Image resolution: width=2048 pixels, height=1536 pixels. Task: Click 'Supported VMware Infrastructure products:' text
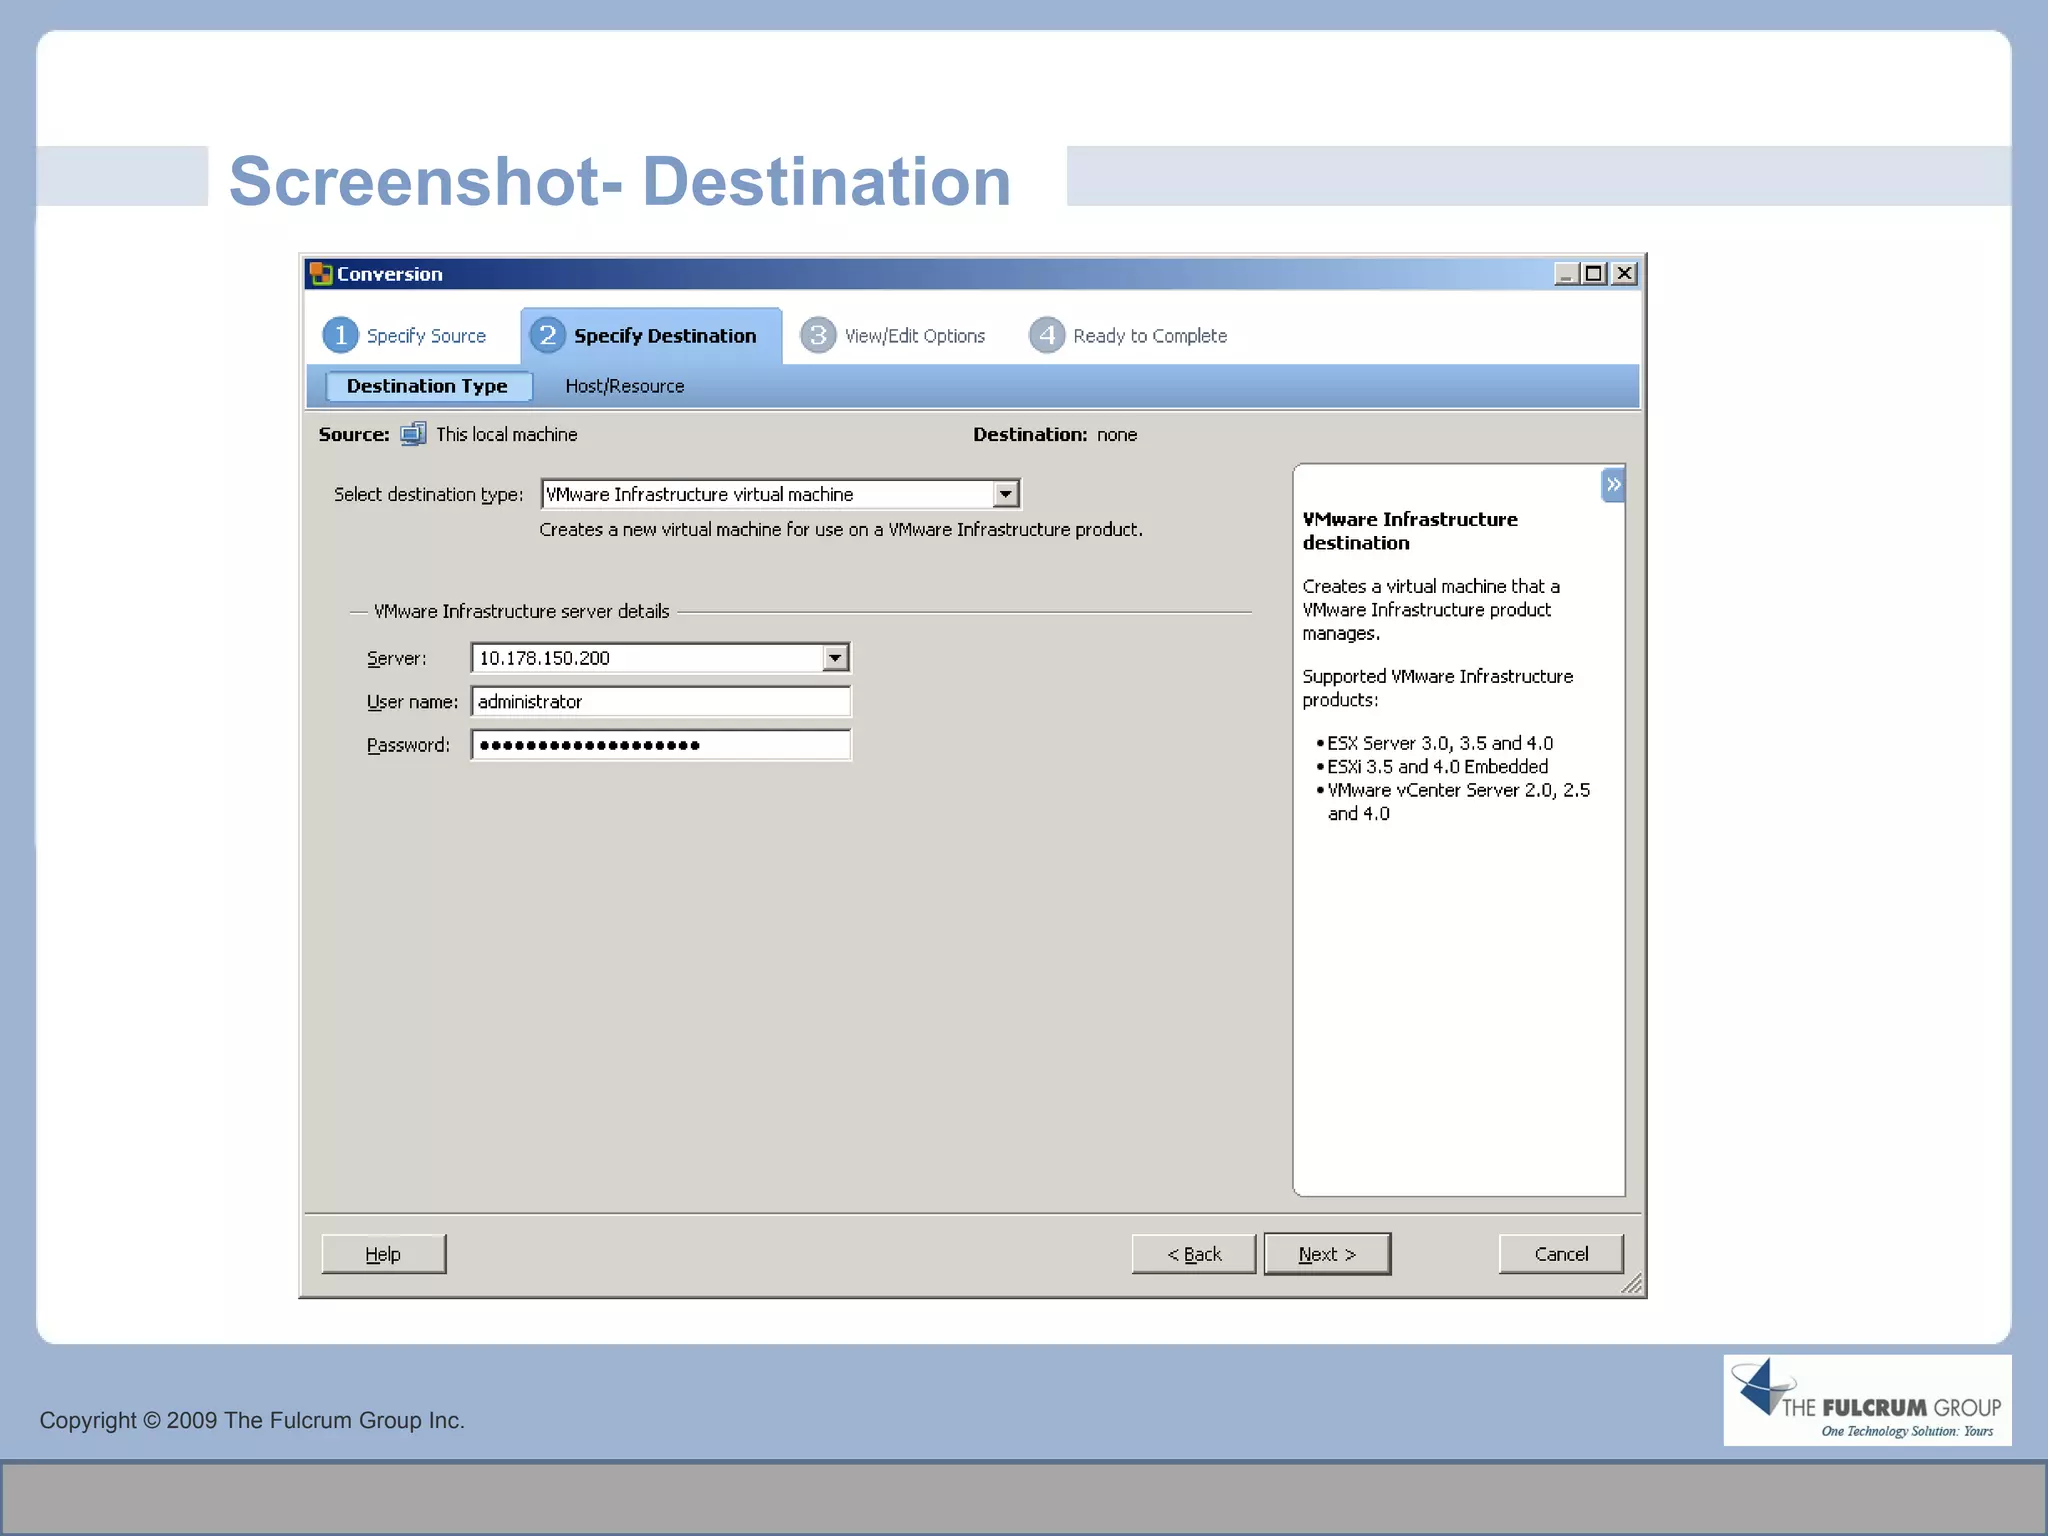[x=1437, y=688]
